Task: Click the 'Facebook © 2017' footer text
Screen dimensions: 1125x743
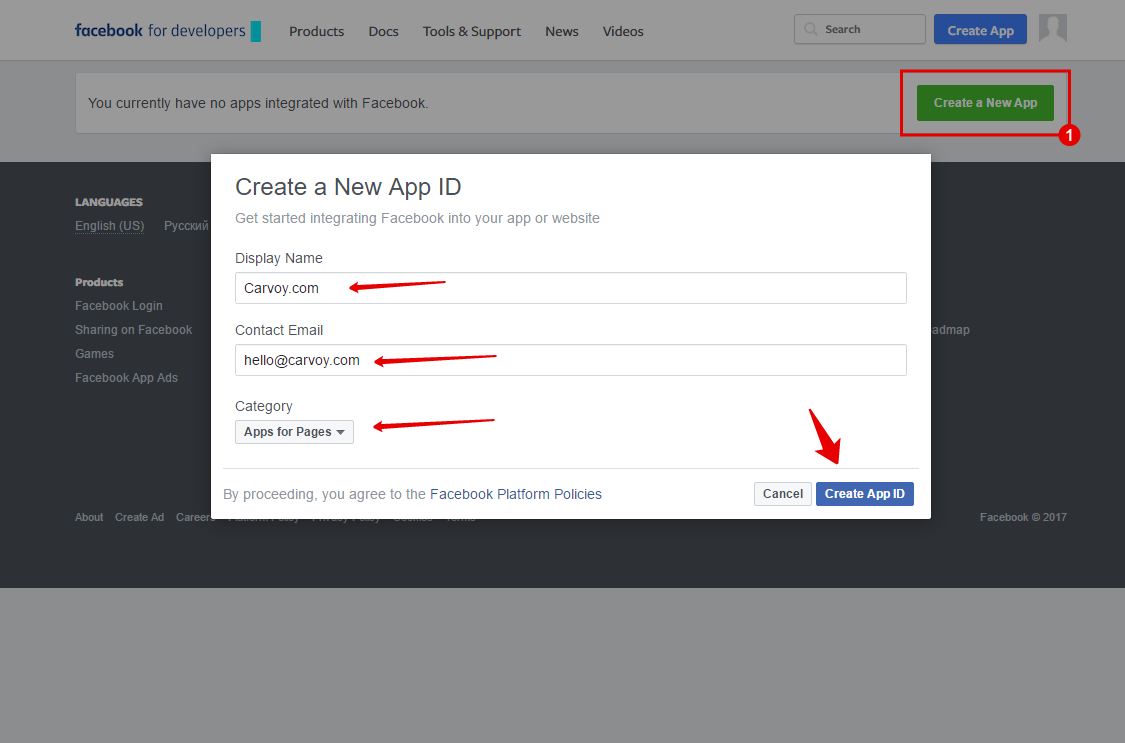Action: (x=1023, y=517)
